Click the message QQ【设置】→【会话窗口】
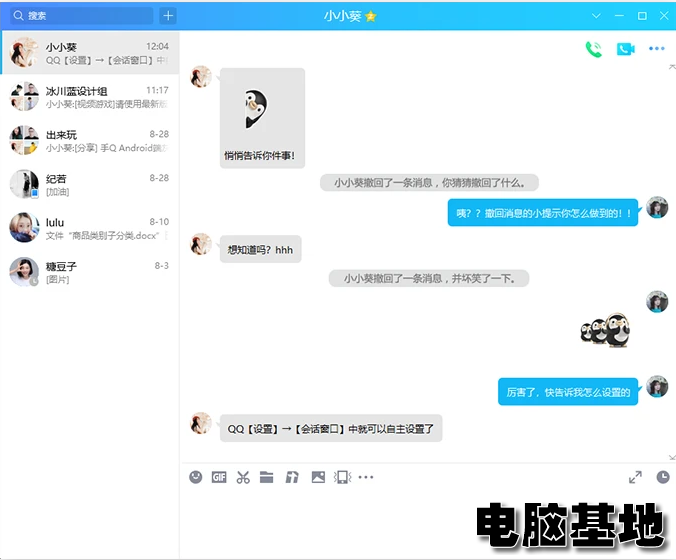 (331, 428)
